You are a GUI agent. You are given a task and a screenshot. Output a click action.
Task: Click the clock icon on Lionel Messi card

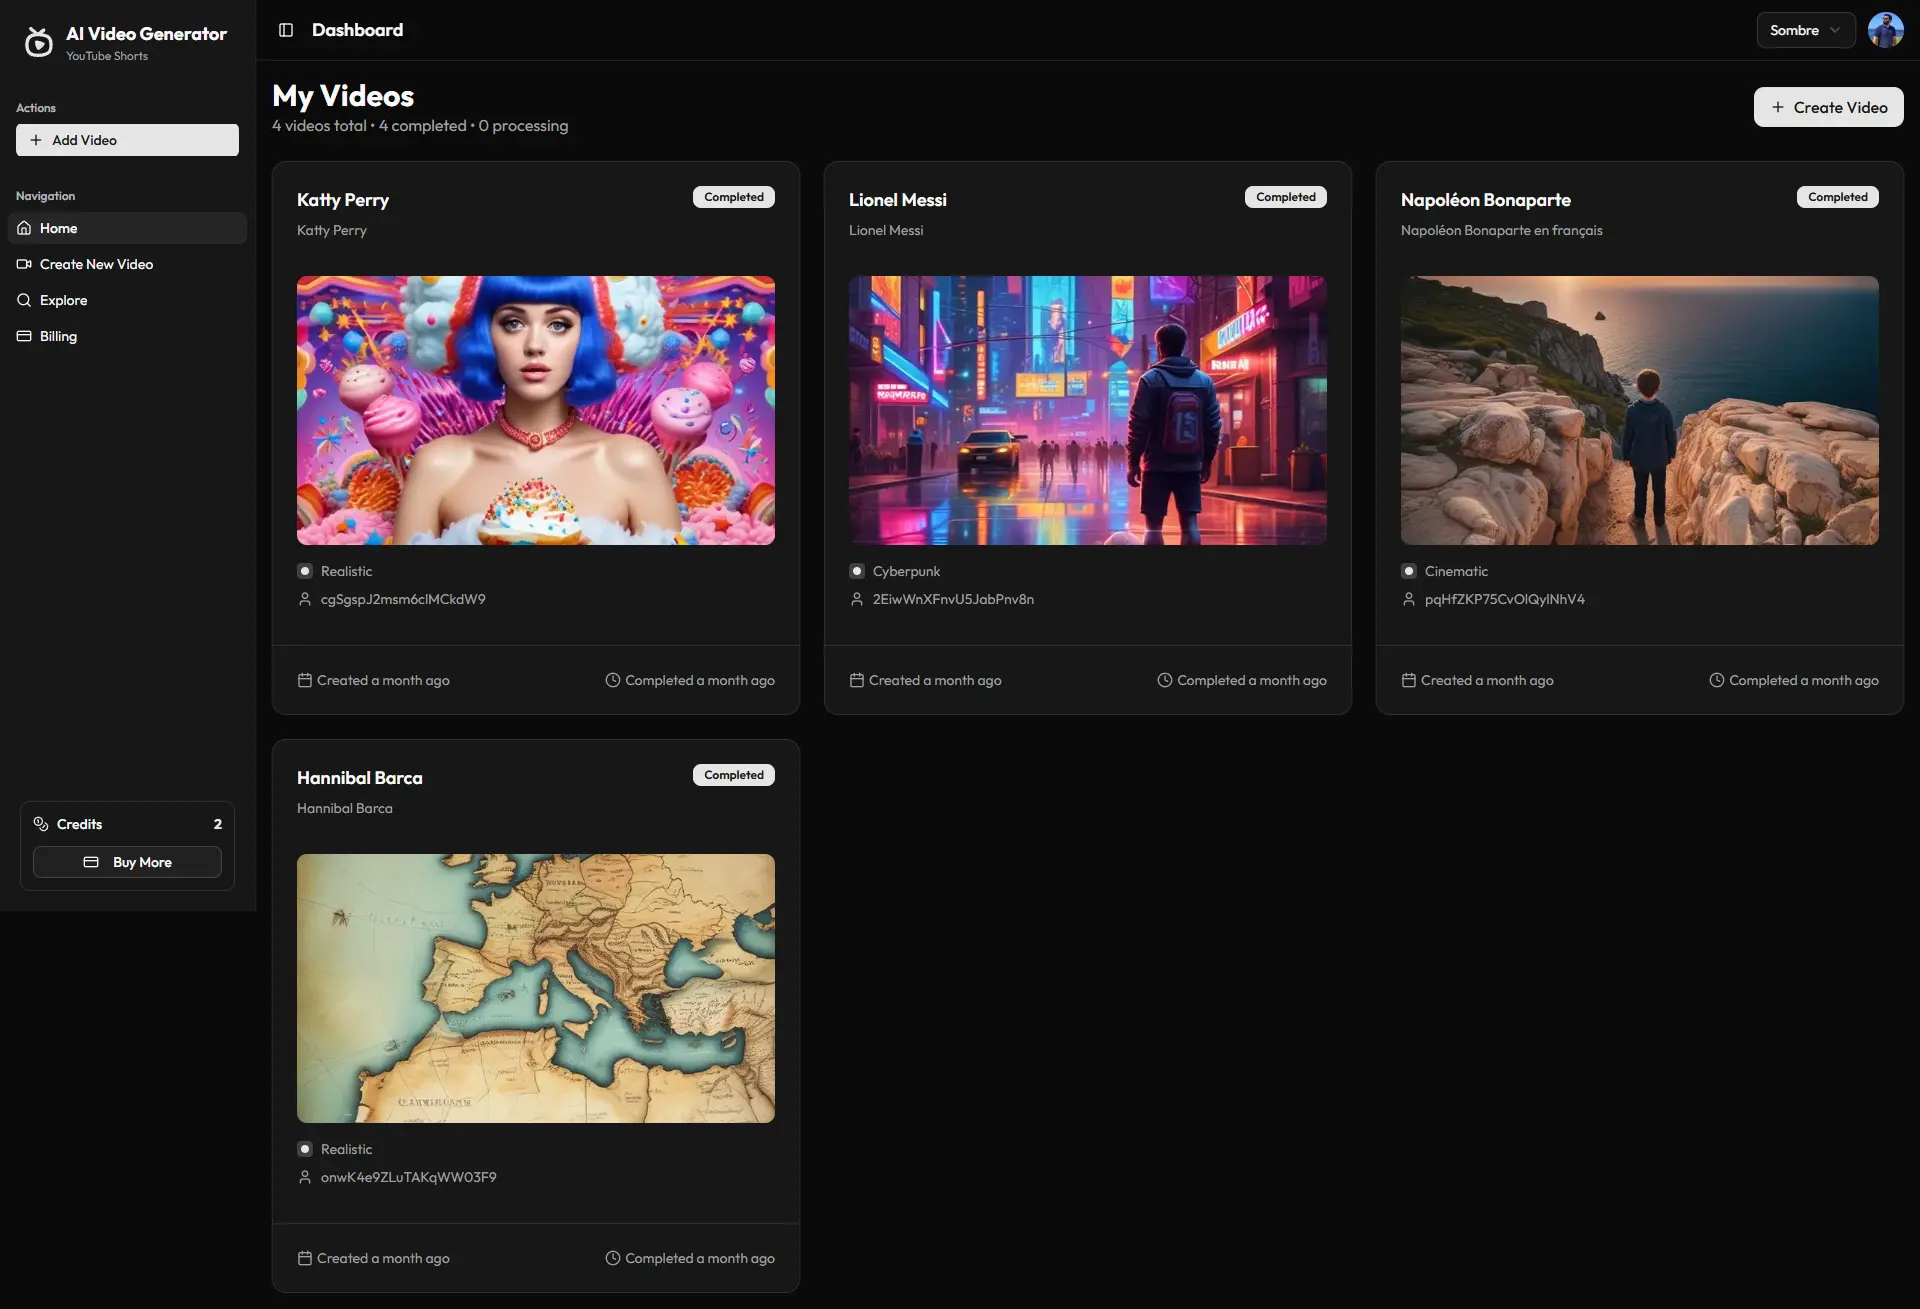click(1165, 680)
